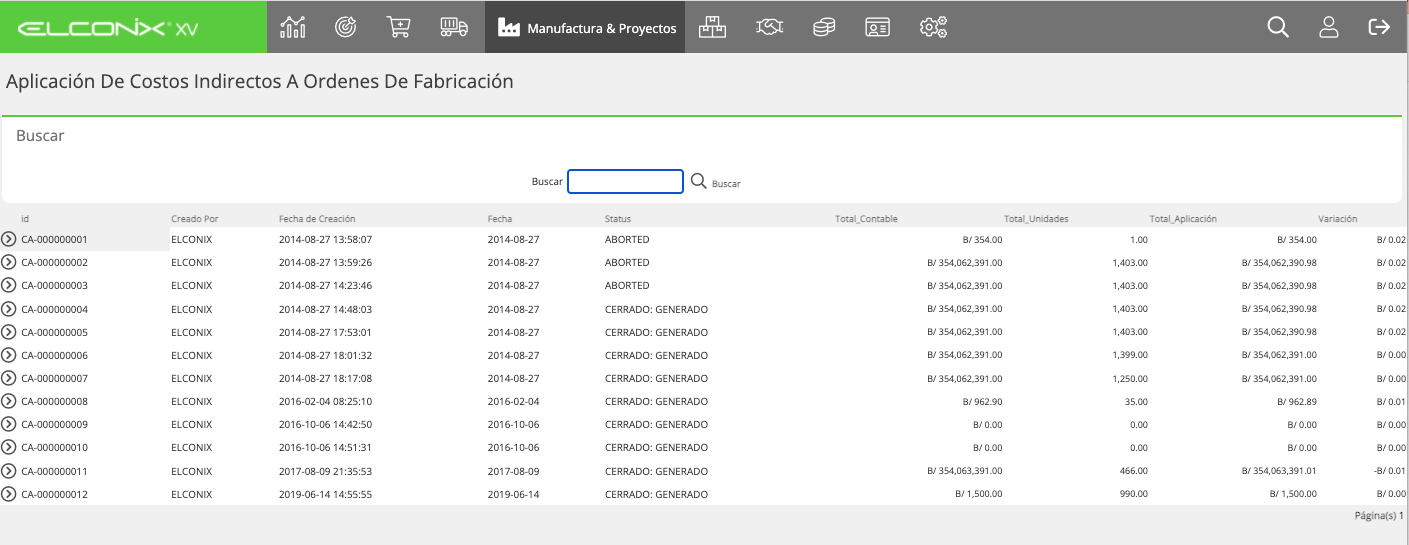This screenshot has height=545, width=1409.
Task: Open the user profile icon
Action: pyautogui.click(x=1329, y=27)
